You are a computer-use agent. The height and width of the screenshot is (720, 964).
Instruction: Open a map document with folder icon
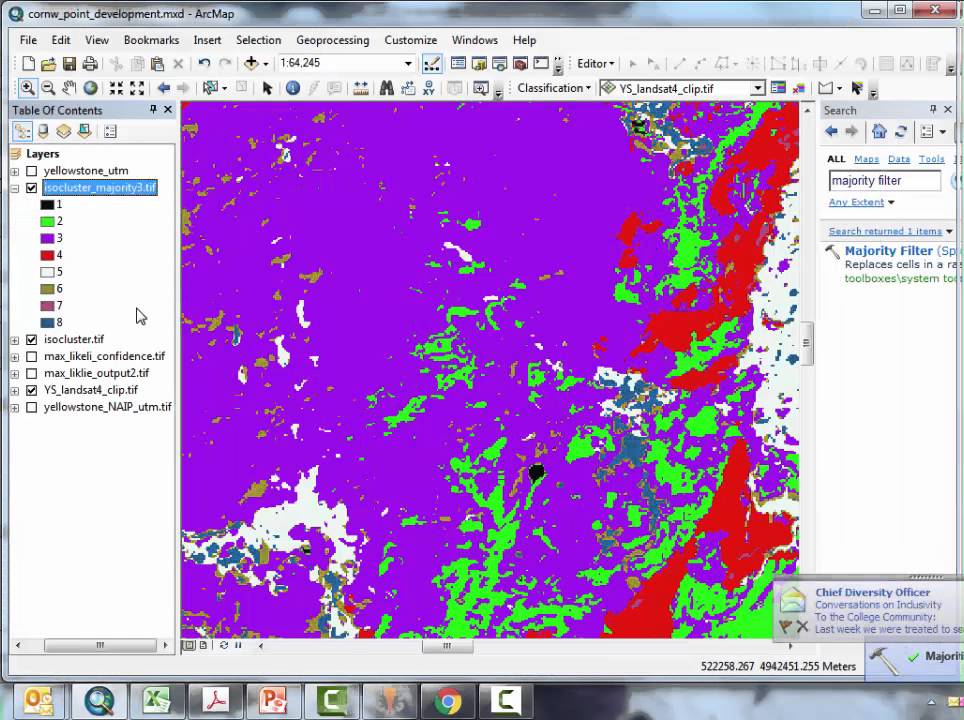coord(49,63)
